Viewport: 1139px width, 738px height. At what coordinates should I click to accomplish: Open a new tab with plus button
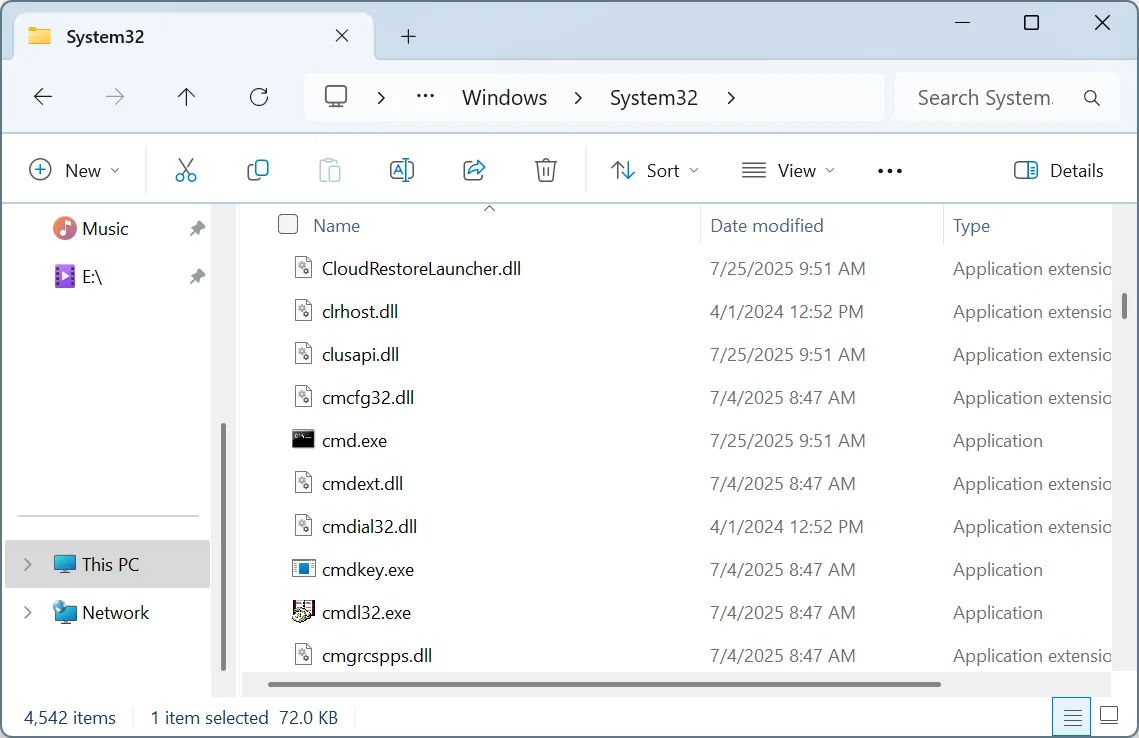point(408,36)
